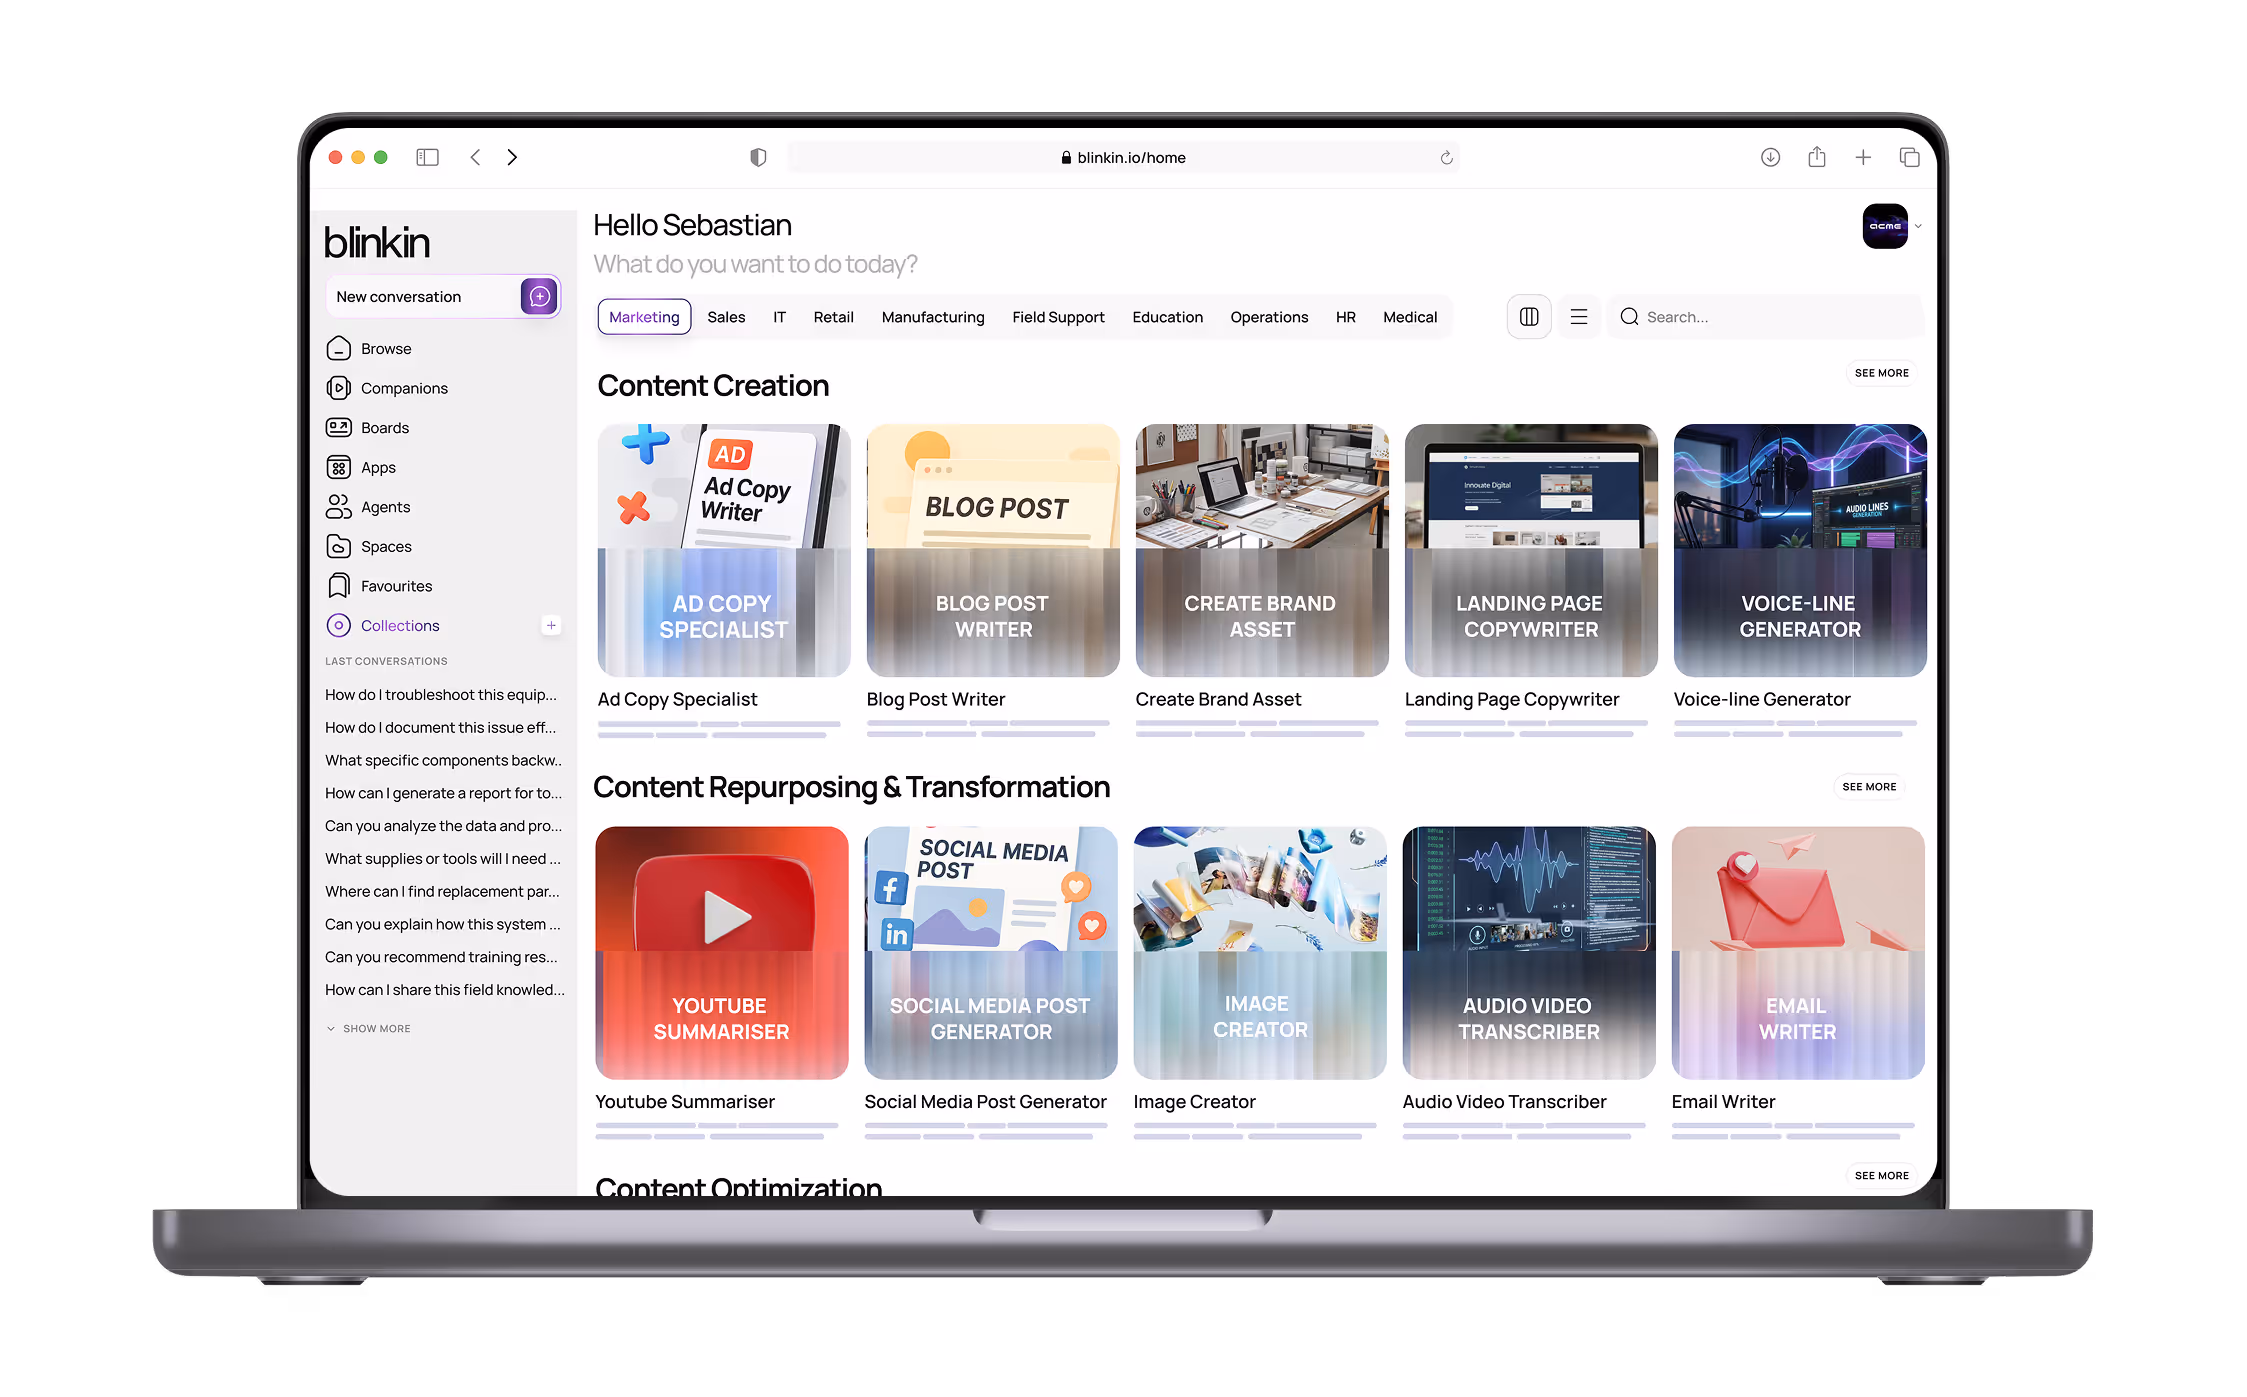
Task: Toggle the Safari sidebar visibility
Action: click(x=427, y=157)
